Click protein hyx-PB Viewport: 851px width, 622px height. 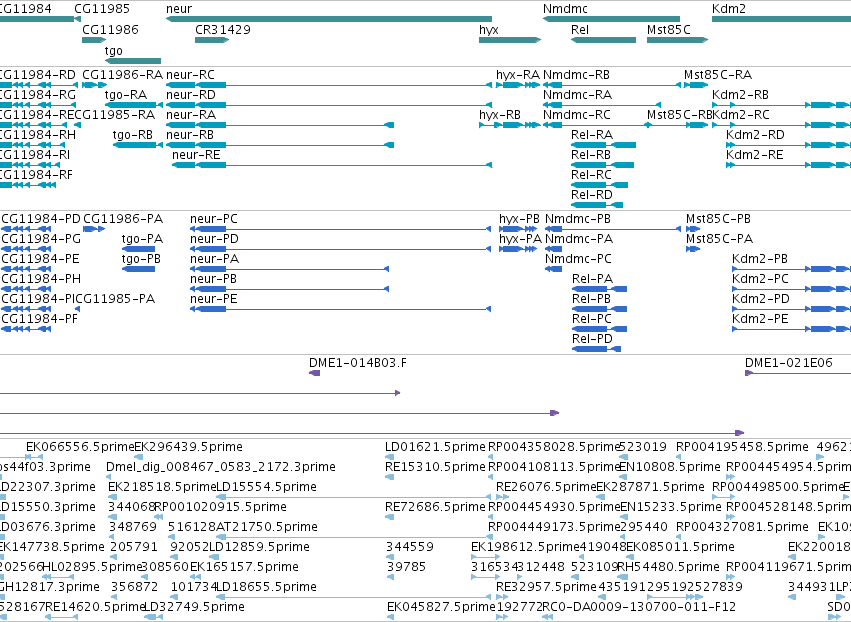point(518,230)
